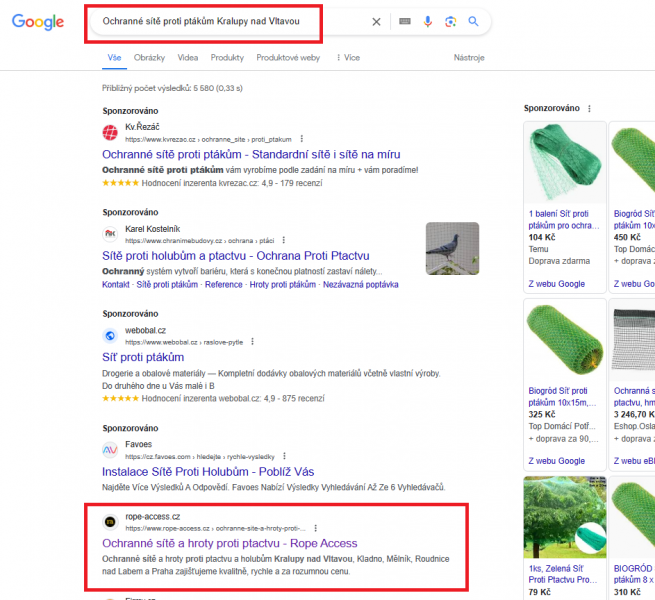
Task: Click the Google logo
Action: (x=38, y=22)
